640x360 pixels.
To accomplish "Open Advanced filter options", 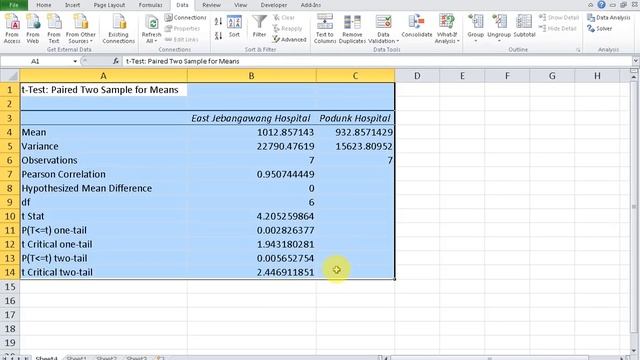I will [289, 40].
